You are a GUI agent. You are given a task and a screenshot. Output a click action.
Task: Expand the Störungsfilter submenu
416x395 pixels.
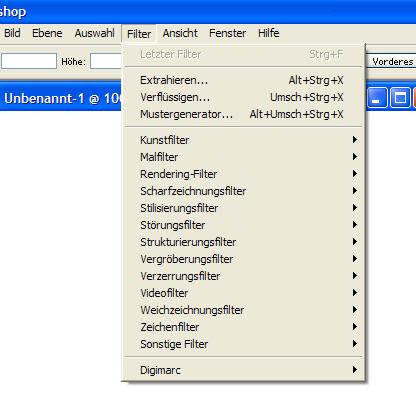[x=243, y=225]
